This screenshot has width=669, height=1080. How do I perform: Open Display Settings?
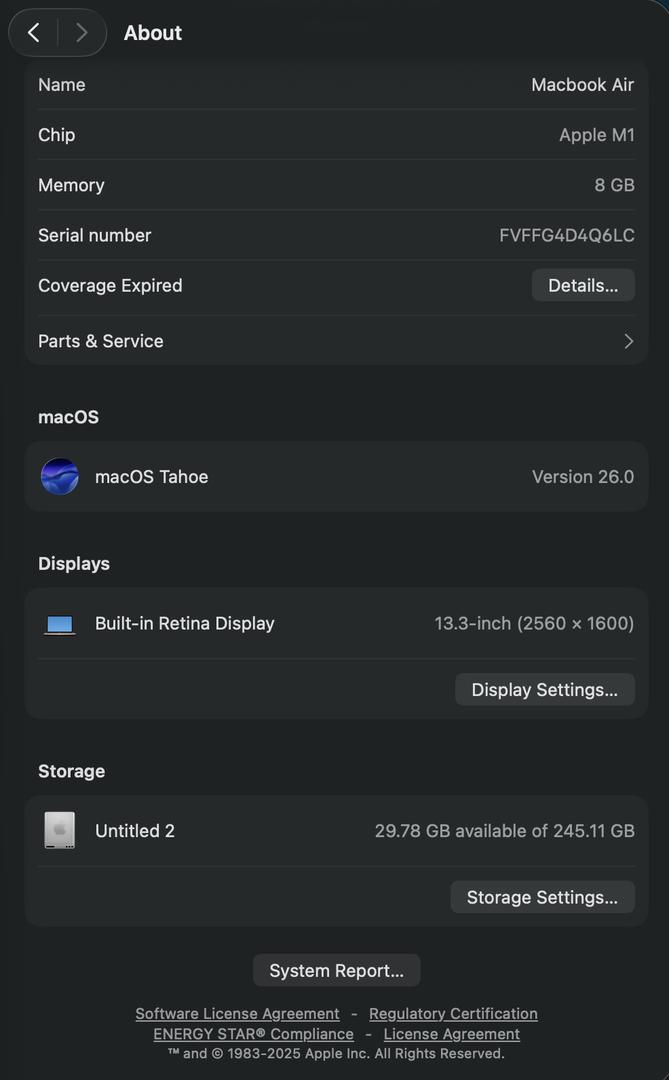(x=545, y=690)
